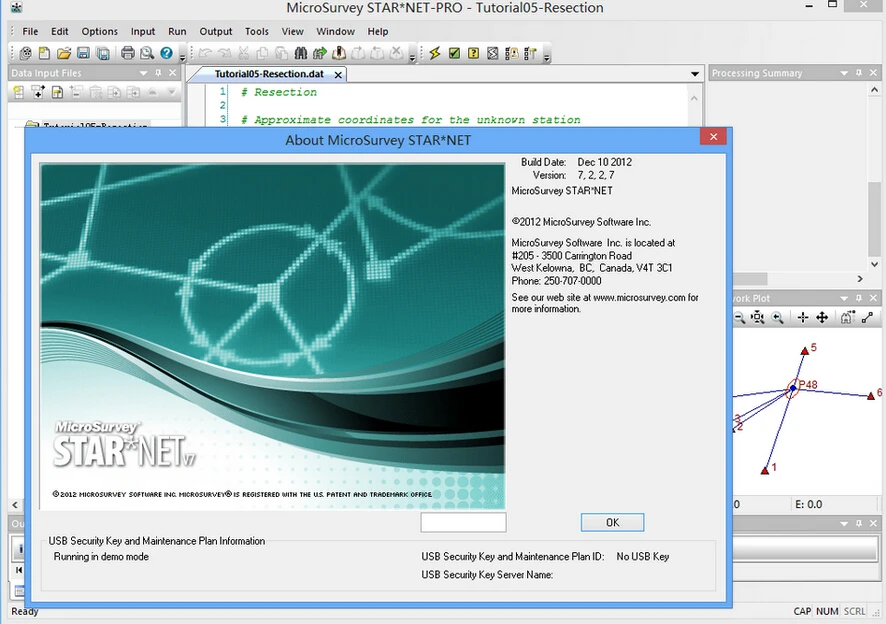The image size is (886, 624).
Task: Open the Run menu
Action: [177, 32]
